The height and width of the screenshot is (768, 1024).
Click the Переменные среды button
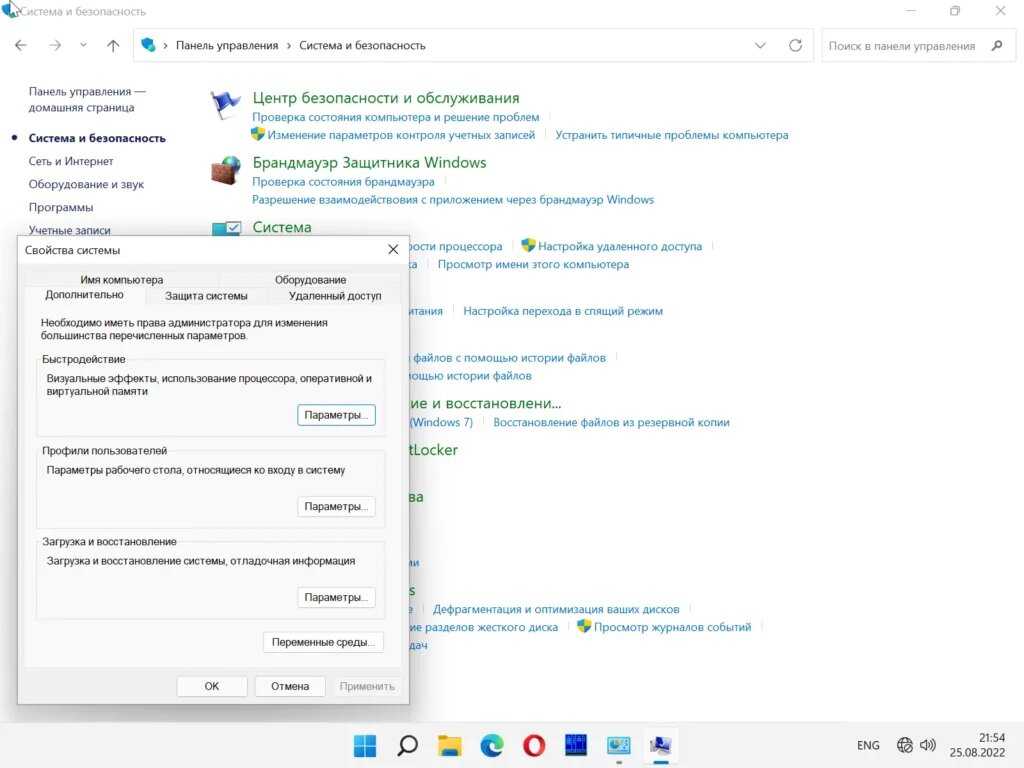tap(323, 642)
